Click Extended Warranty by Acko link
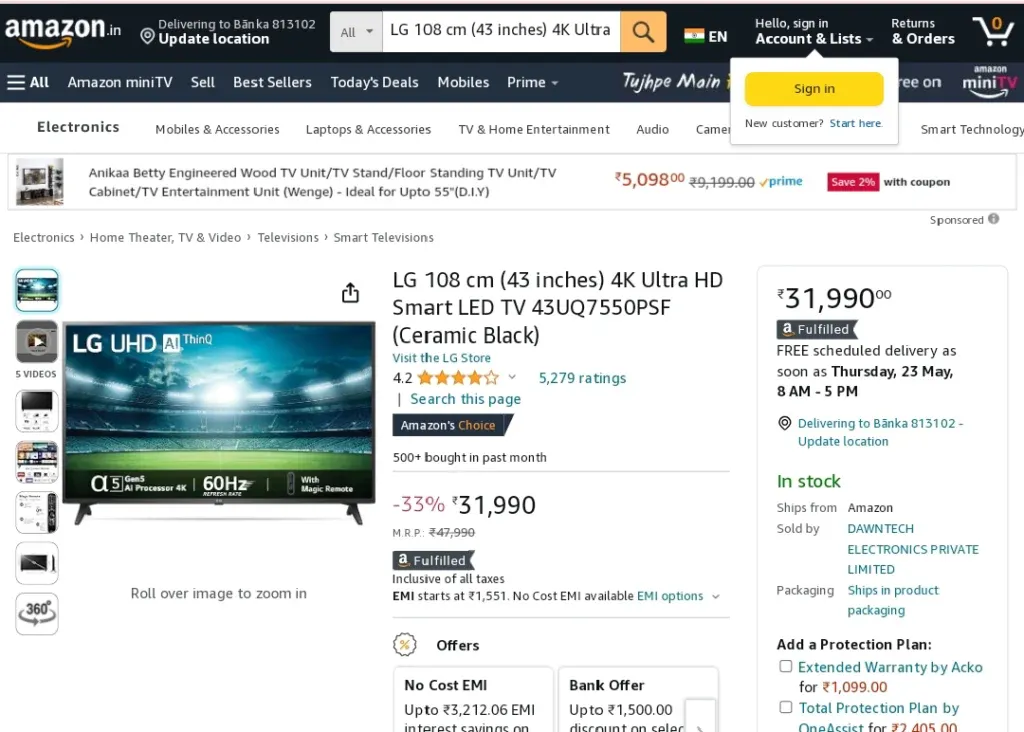The image size is (1024, 732). (x=890, y=667)
